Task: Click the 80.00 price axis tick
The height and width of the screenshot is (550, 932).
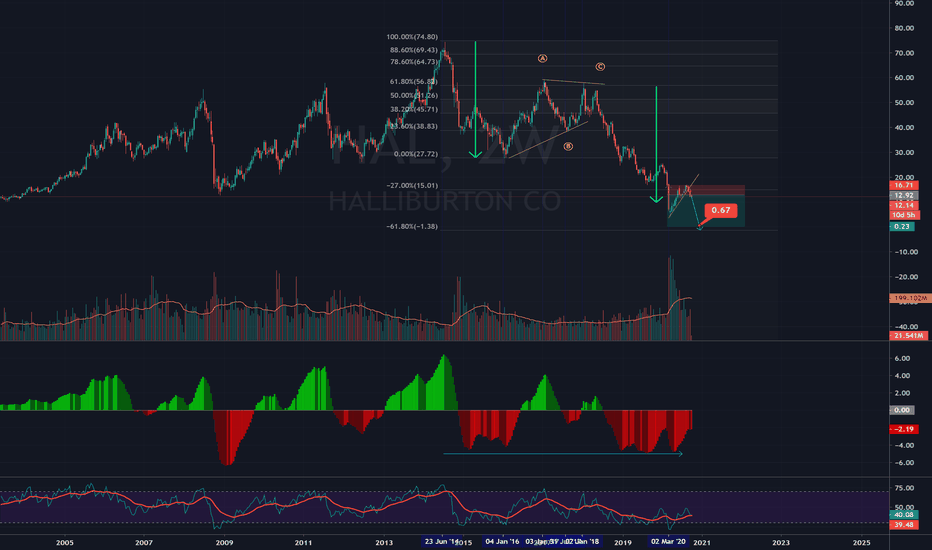Action: click(904, 28)
